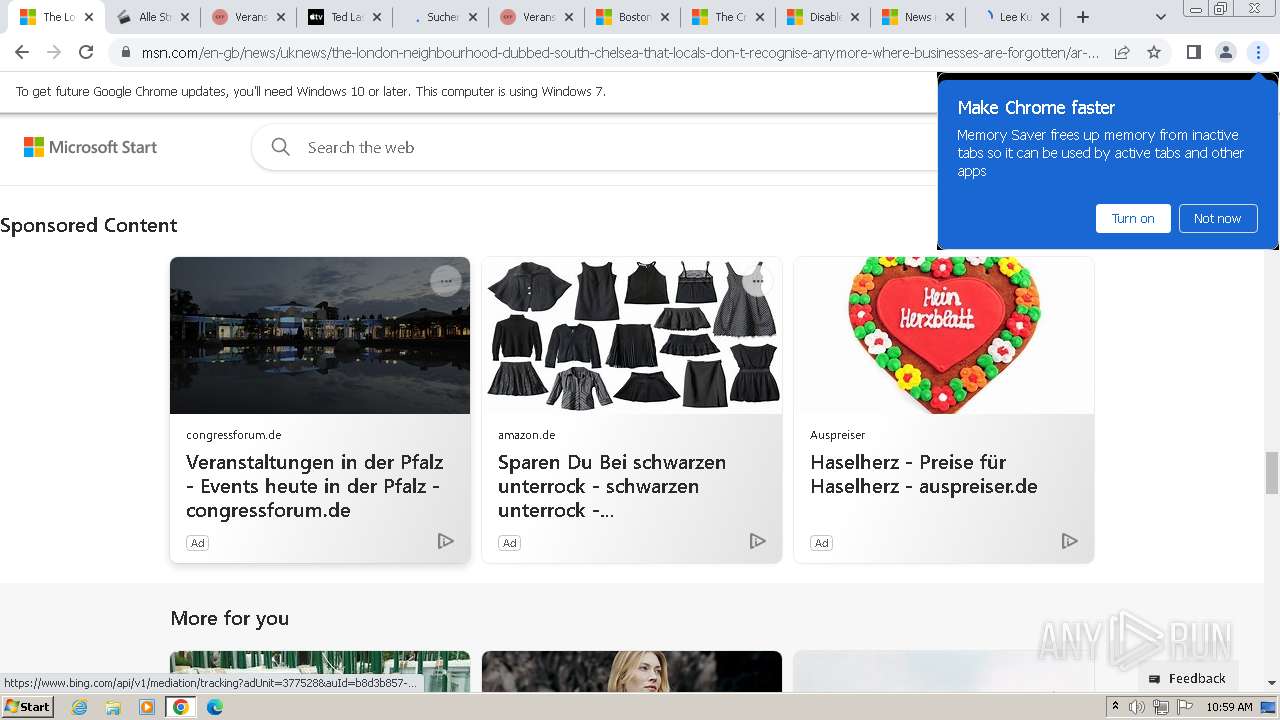The height and width of the screenshot is (720, 1280).
Task: Open the Chrome profile avatar
Action: [1225, 52]
